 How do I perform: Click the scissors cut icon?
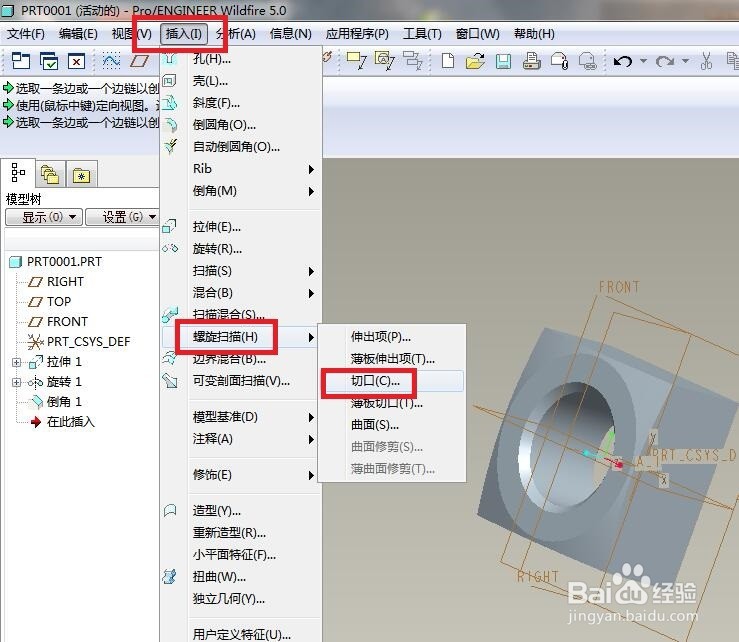point(706,61)
